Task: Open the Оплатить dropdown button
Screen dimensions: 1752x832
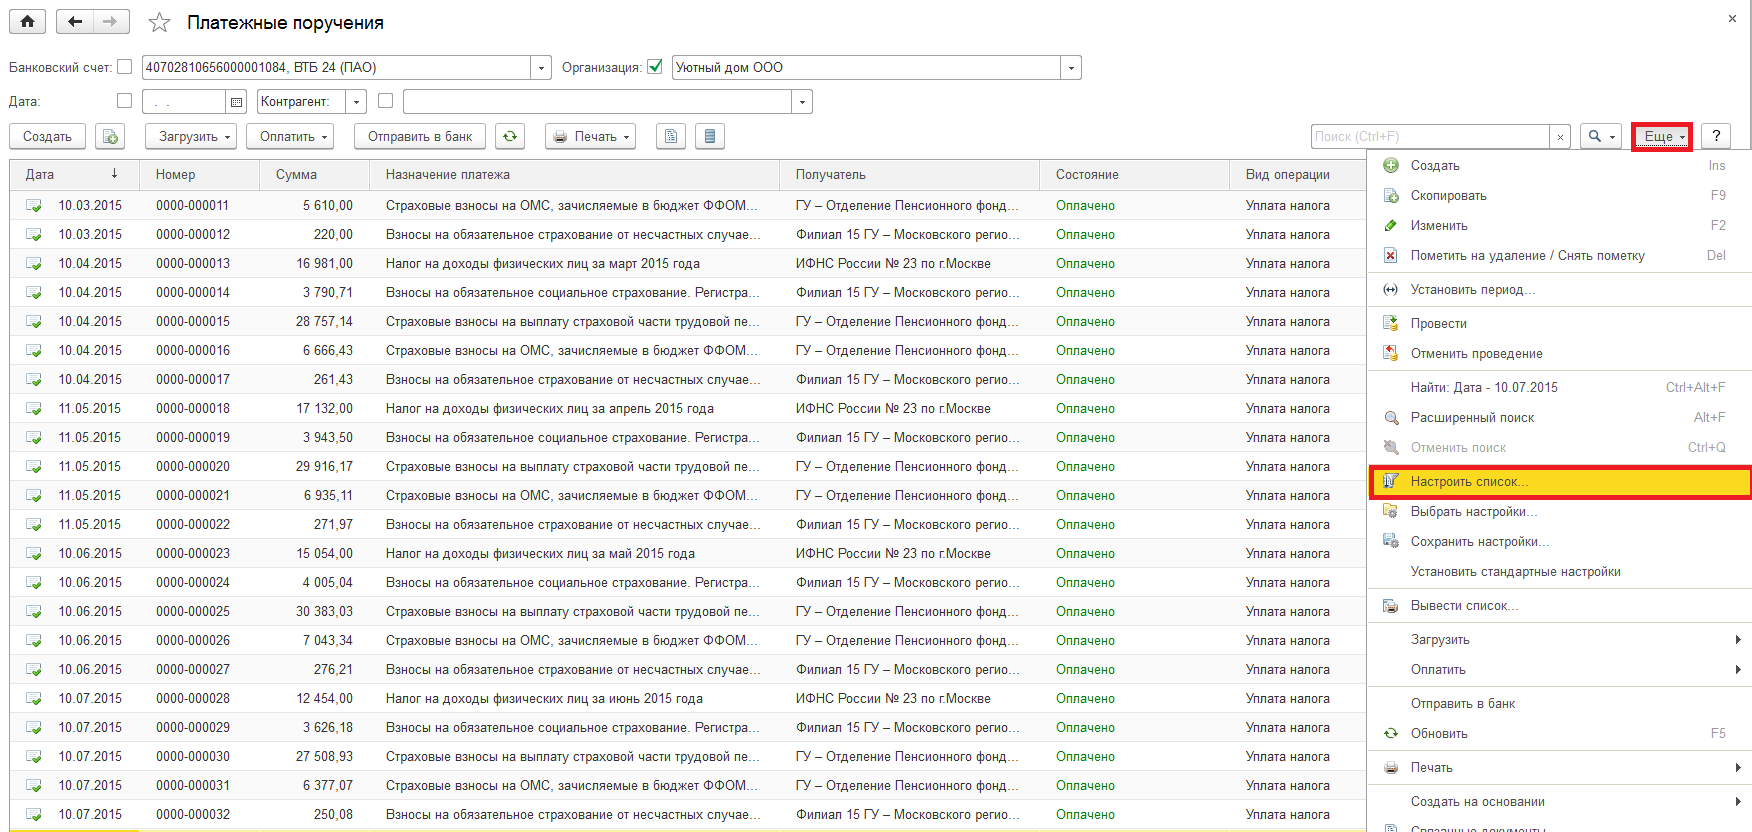Action: [x=290, y=136]
